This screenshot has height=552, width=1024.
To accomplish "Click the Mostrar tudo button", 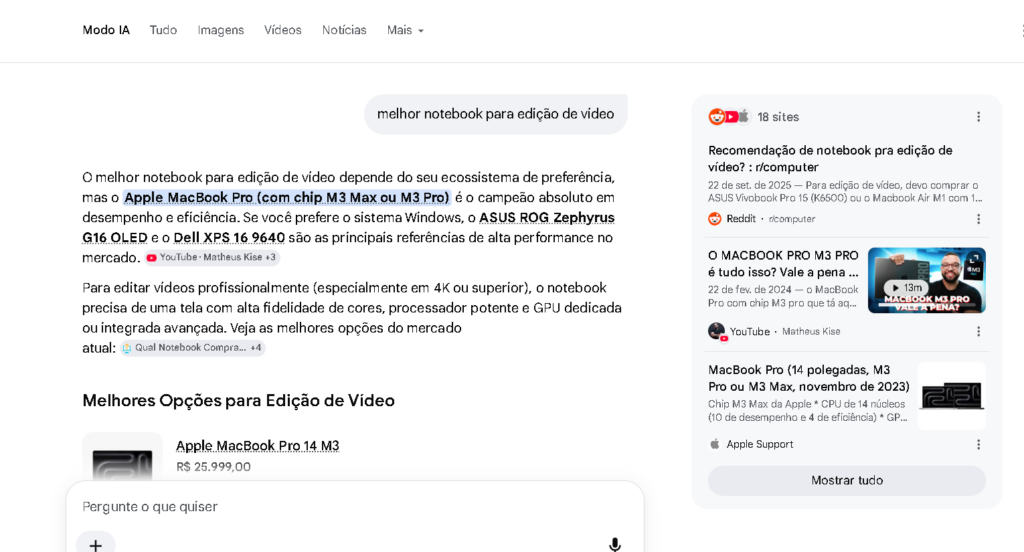I will [x=847, y=480].
